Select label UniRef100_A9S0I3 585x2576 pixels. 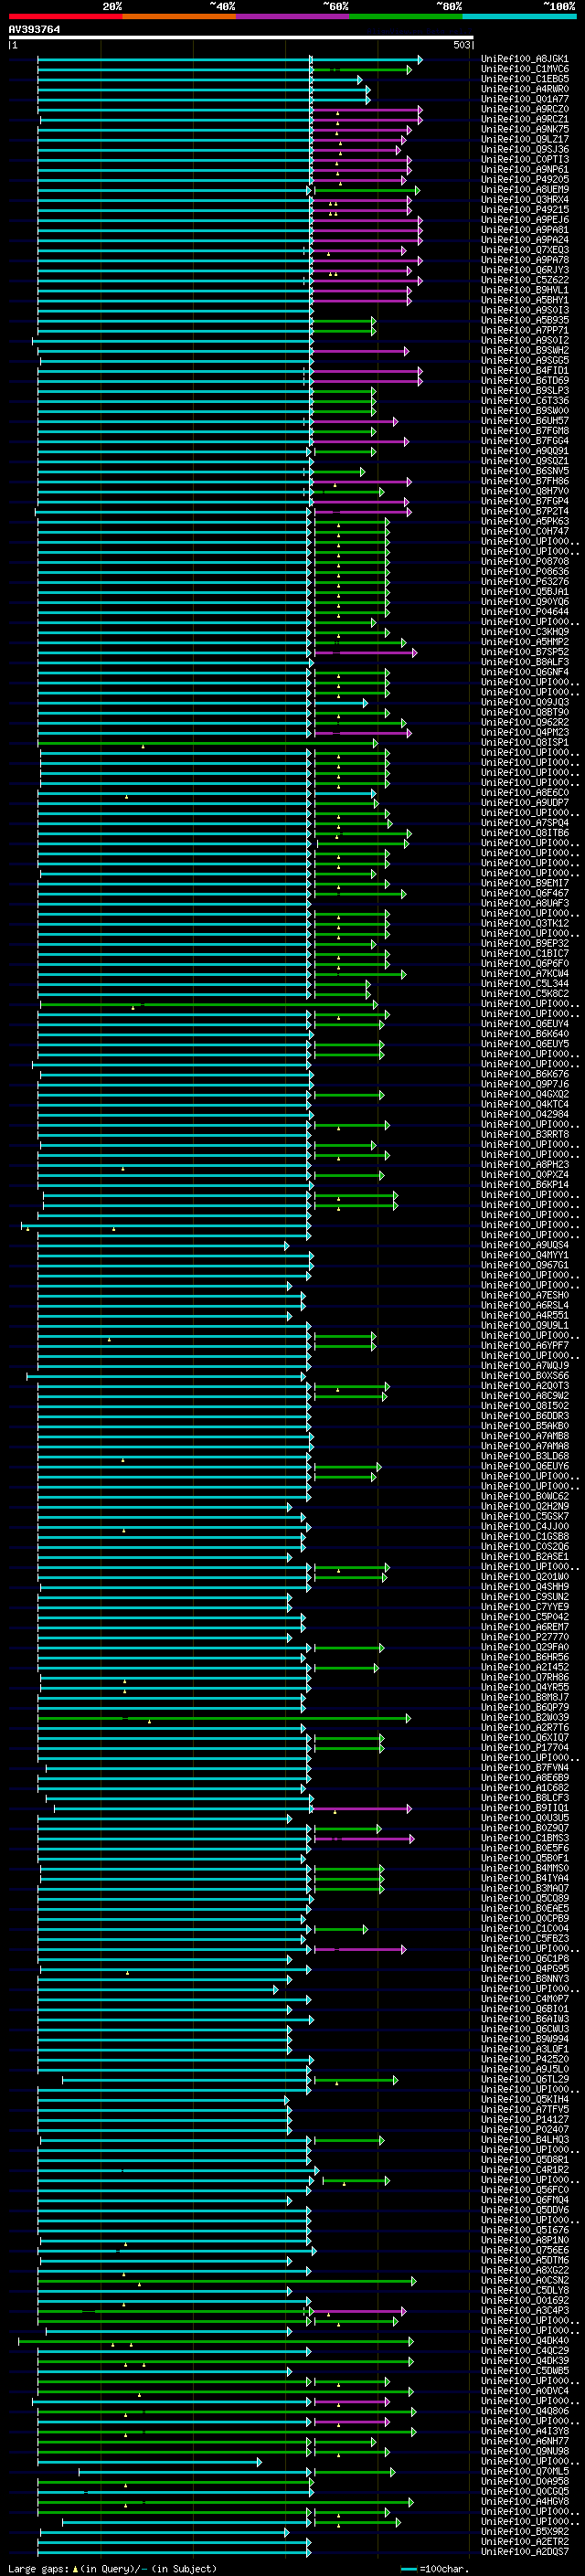click(x=525, y=310)
